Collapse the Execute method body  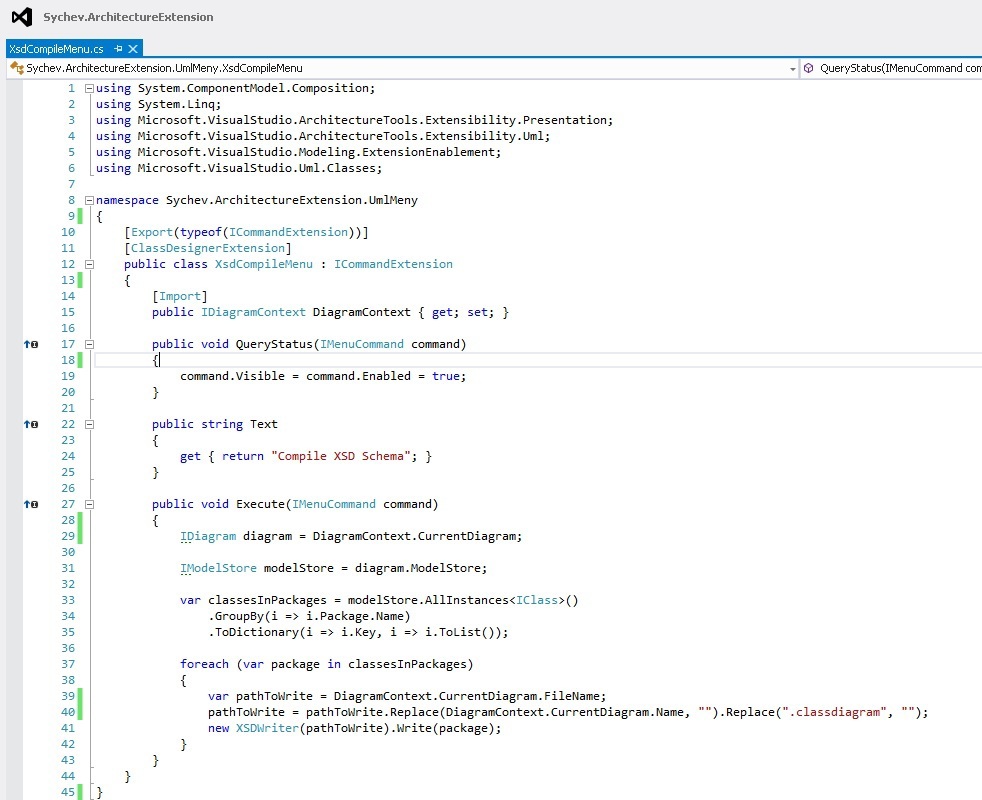pos(88,504)
